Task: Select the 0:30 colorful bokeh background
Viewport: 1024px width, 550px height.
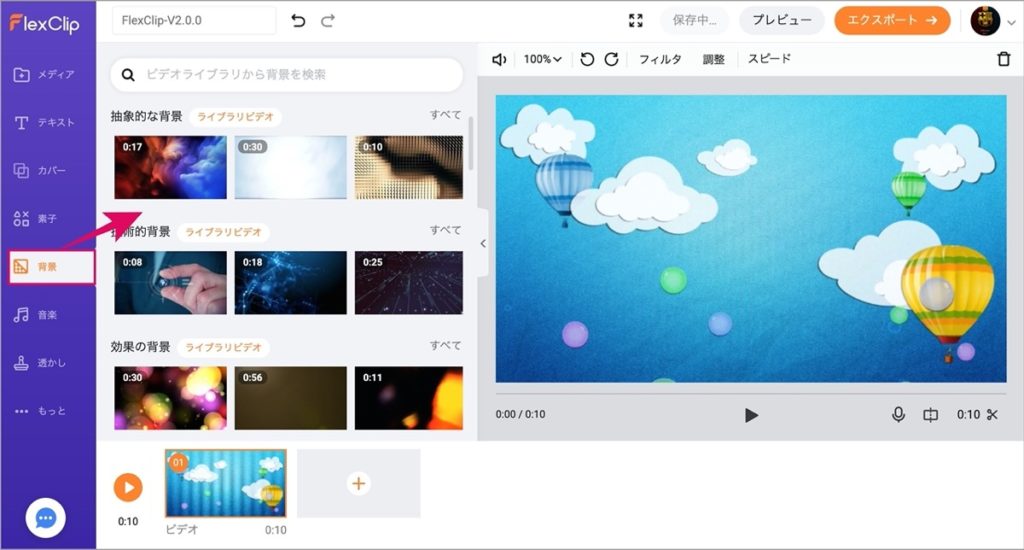Action: click(170, 398)
